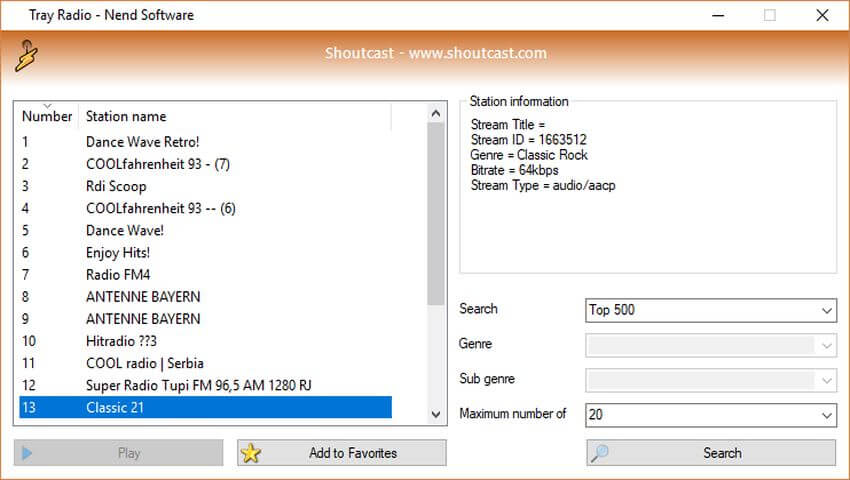
Task: Click the play triangle icon
Action: (x=27, y=453)
